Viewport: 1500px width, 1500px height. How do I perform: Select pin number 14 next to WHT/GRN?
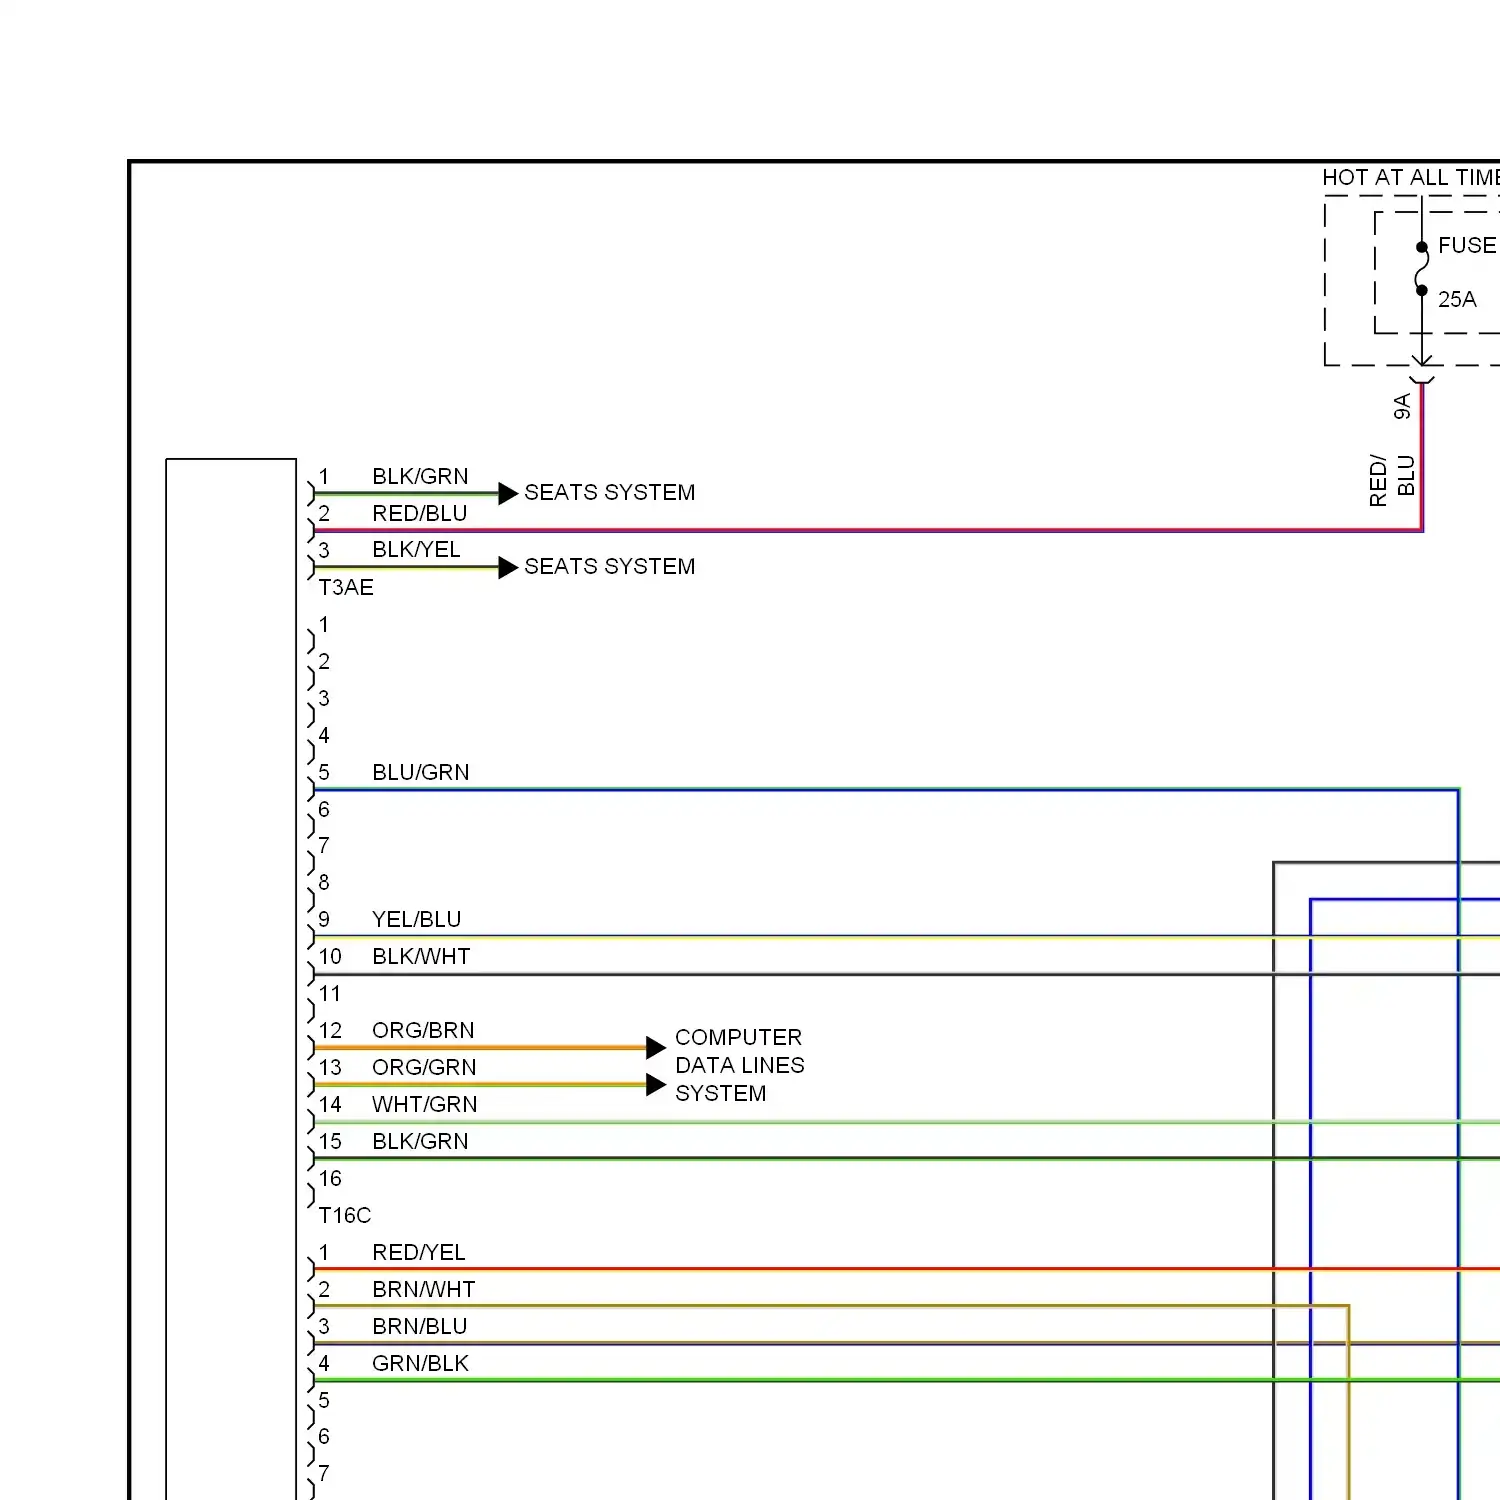(330, 1104)
